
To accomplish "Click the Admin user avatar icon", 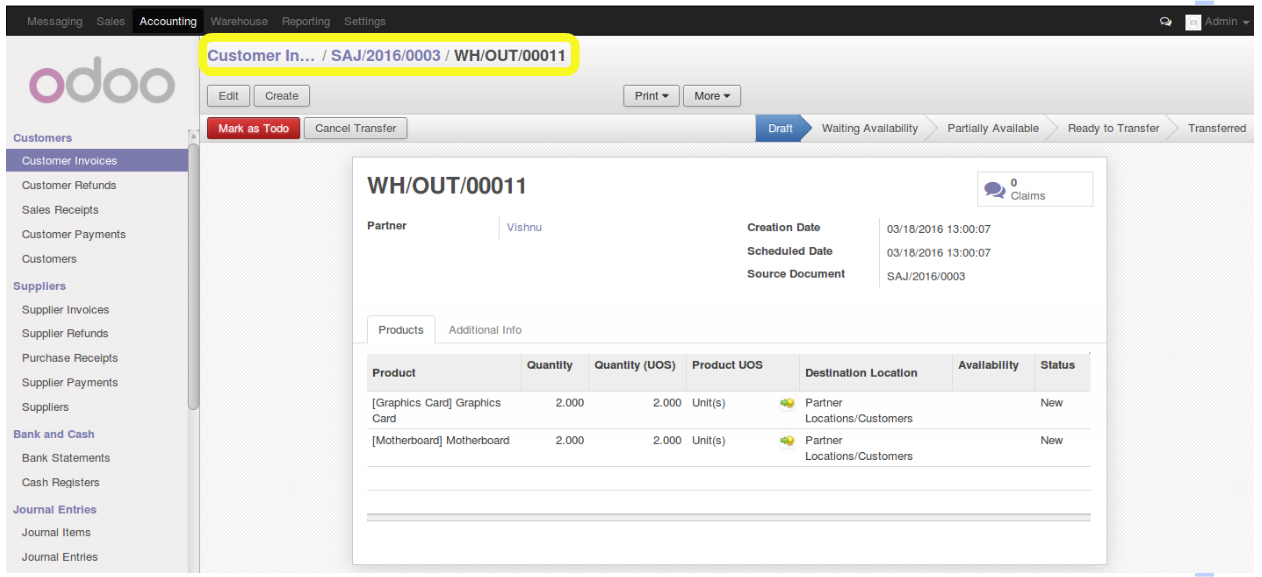I will point(1193,22).
